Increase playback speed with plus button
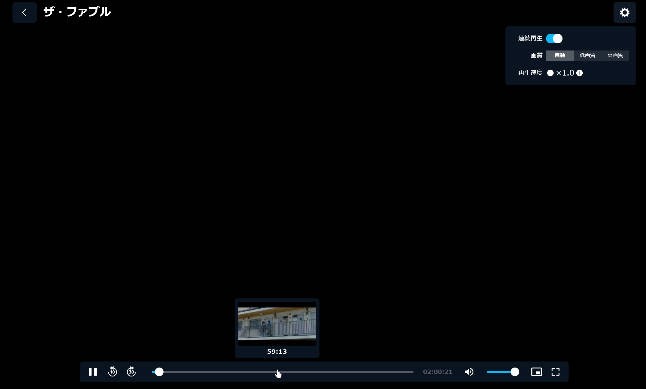Viewport: 646px width, 389px height. coord(579,73)
